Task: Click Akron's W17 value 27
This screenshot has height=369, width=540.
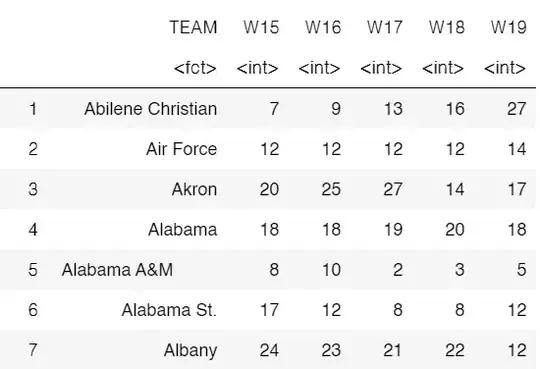Action: [393, 189]
